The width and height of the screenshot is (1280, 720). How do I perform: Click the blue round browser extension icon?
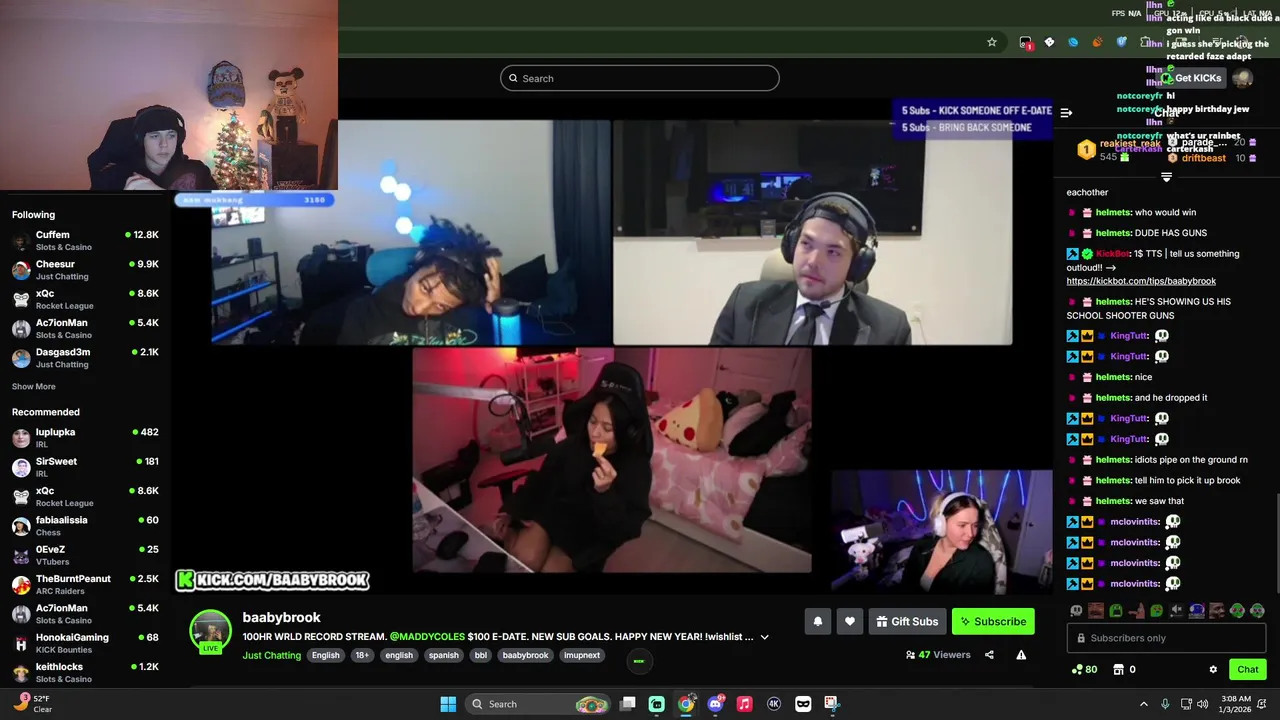(x=1073, y=42)
